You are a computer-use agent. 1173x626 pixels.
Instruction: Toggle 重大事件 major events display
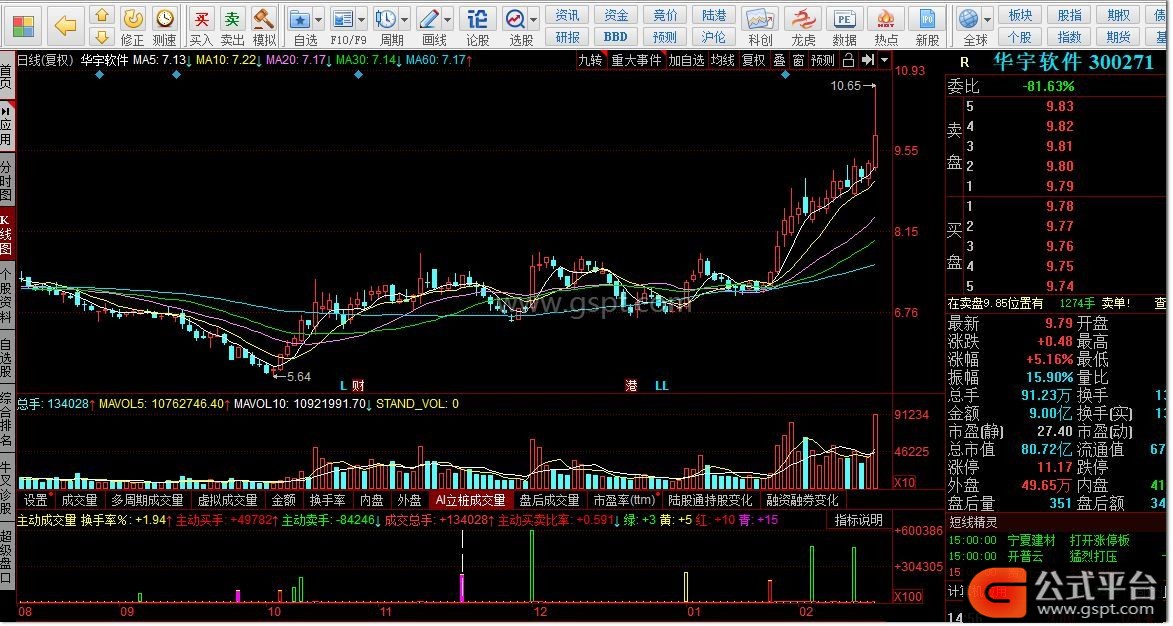pos(637,60)
